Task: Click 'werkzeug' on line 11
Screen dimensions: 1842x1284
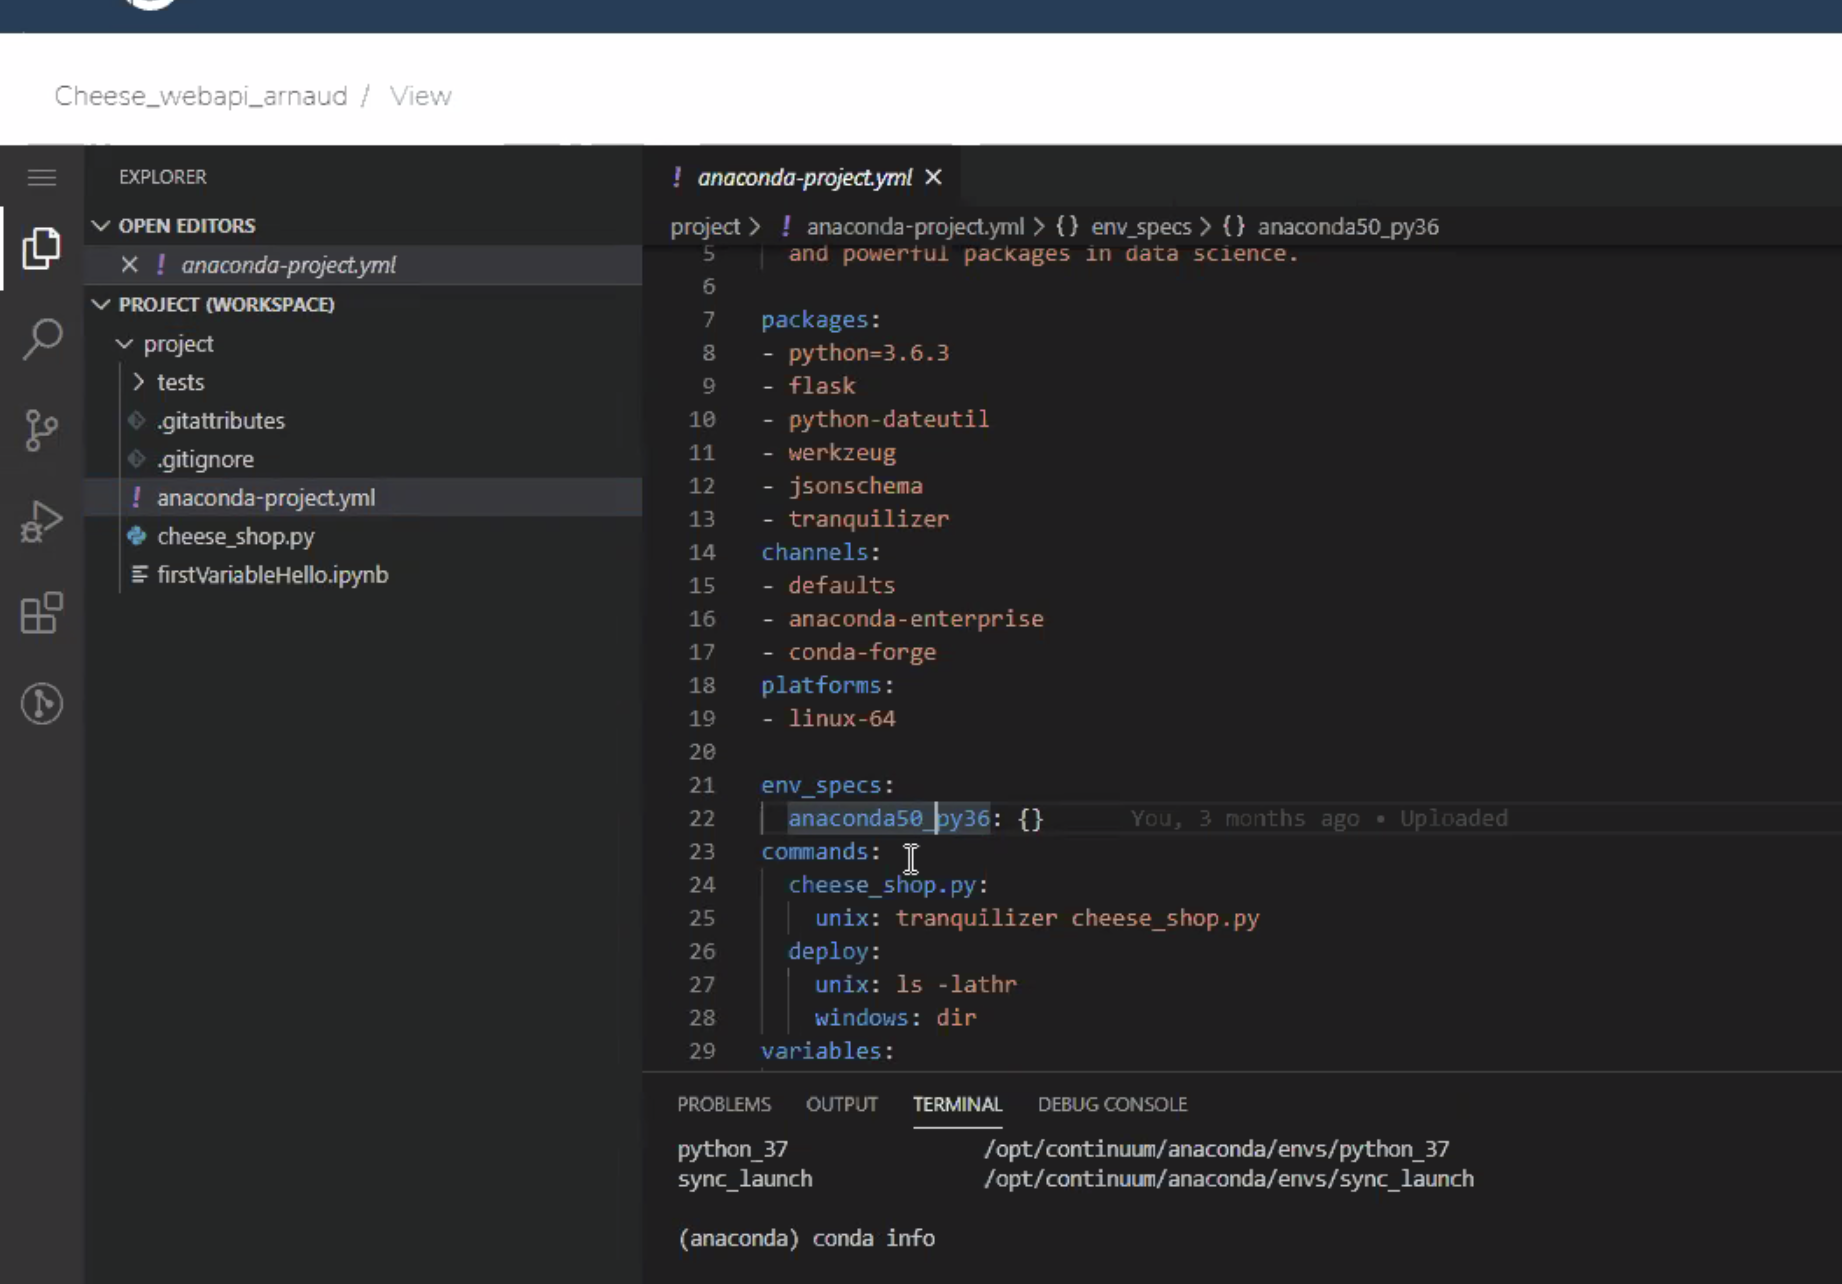Action: pos(842,453)
